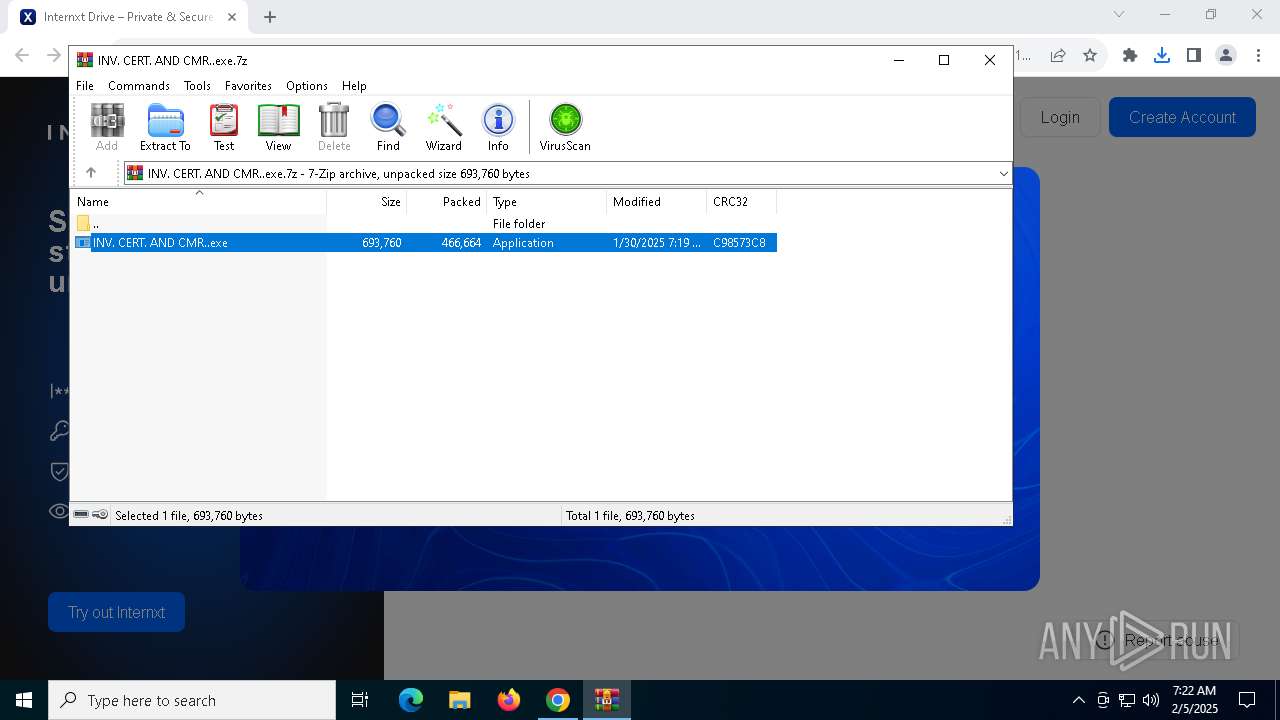Switch to Chrome on the taskbar
The image size is (1280, 720).
(x=558, y=700)
